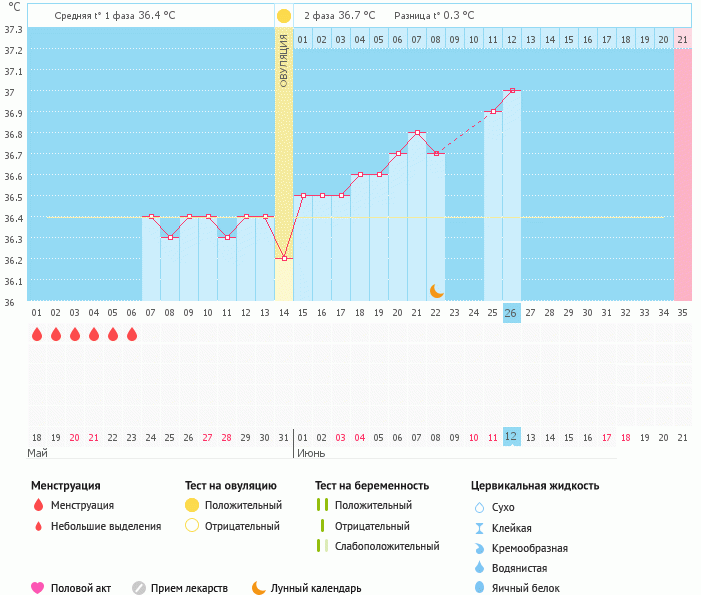Screen dimensions: 701x595
Task: Click the Сухо empty droplet icon
Action: [479, 508]
